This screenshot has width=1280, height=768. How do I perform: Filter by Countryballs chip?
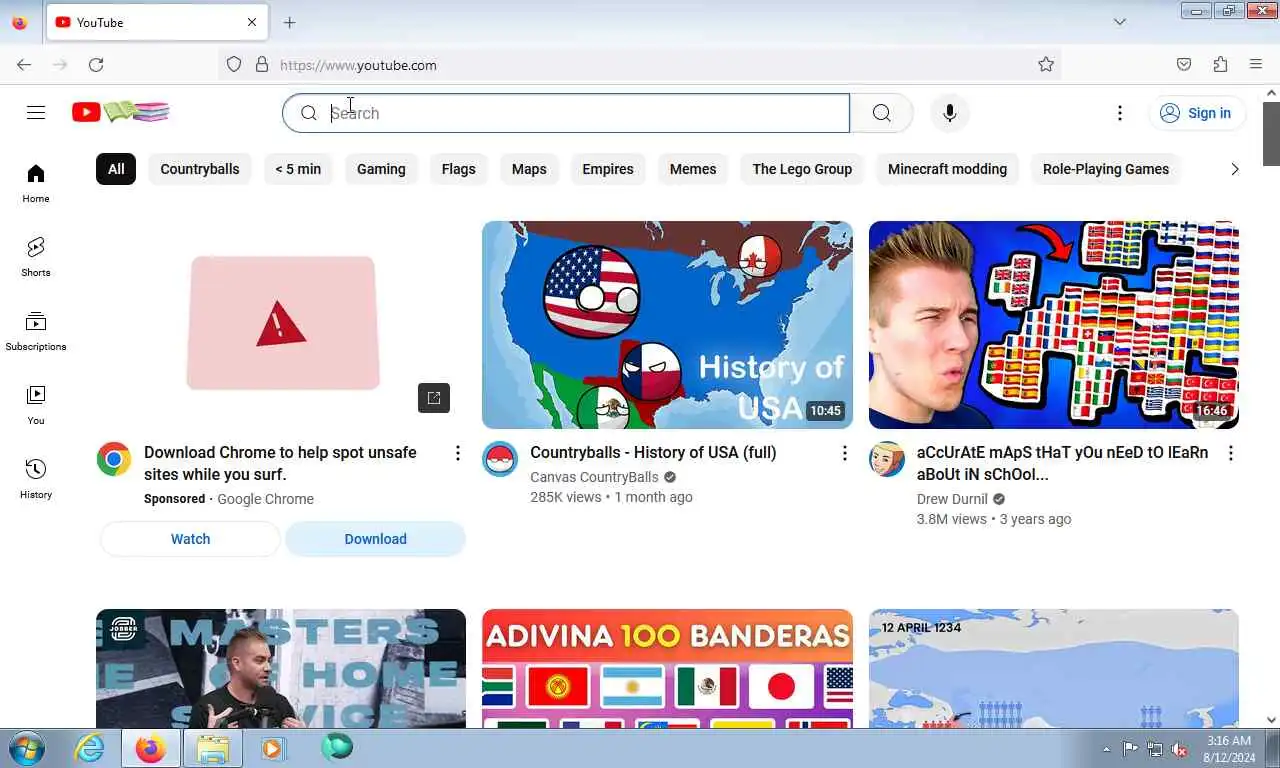pyautogui.click(x=200, y=169)
